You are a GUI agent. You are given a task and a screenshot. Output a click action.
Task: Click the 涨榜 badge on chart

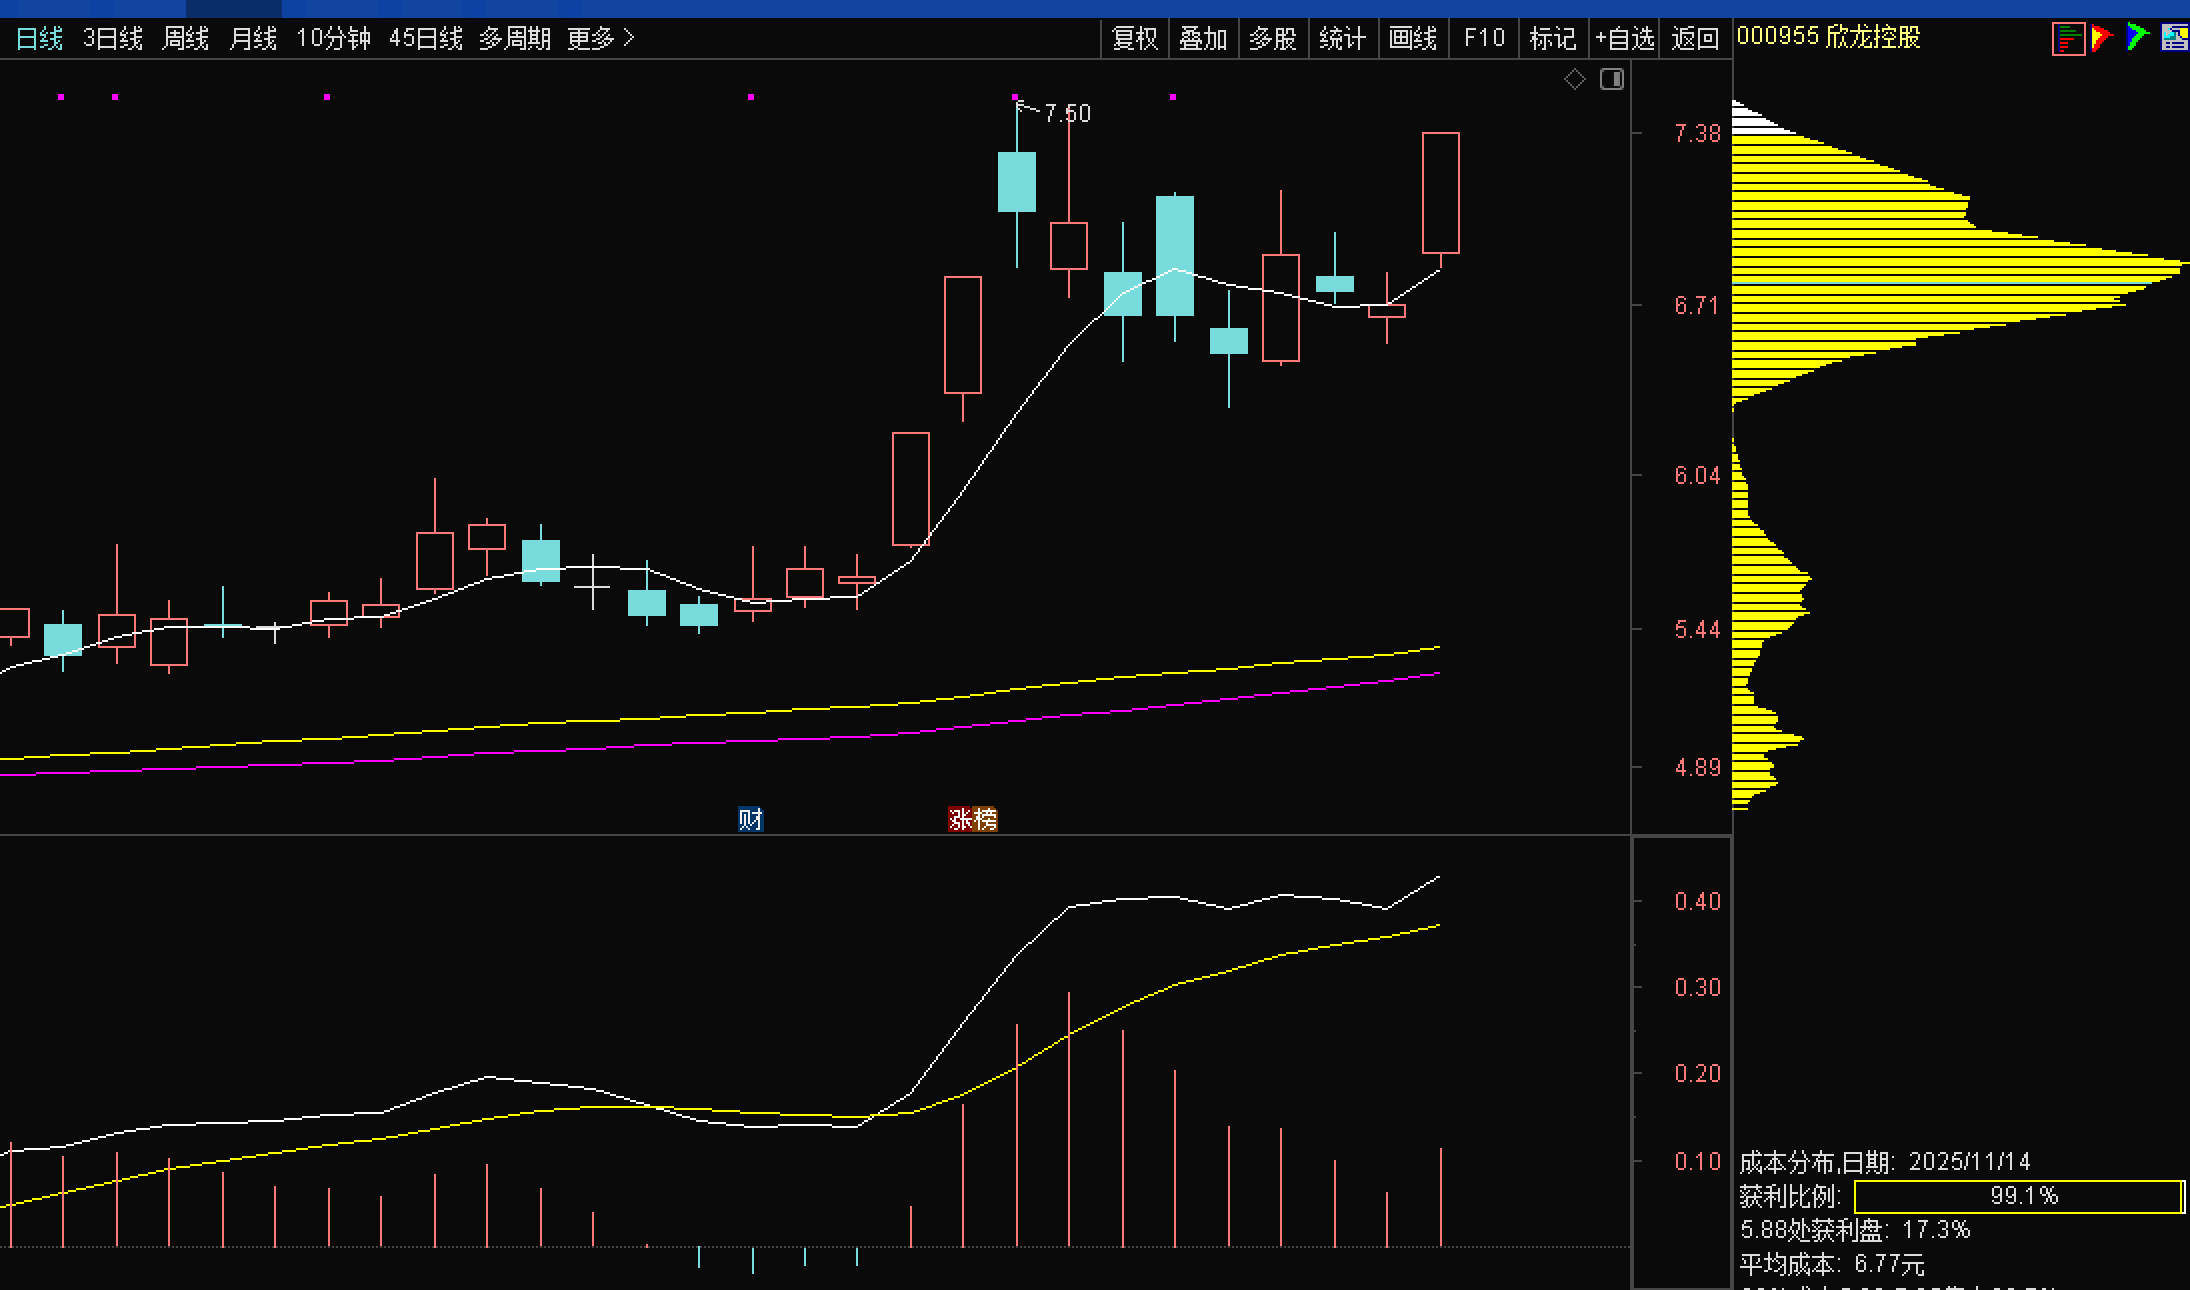point(973,820)
